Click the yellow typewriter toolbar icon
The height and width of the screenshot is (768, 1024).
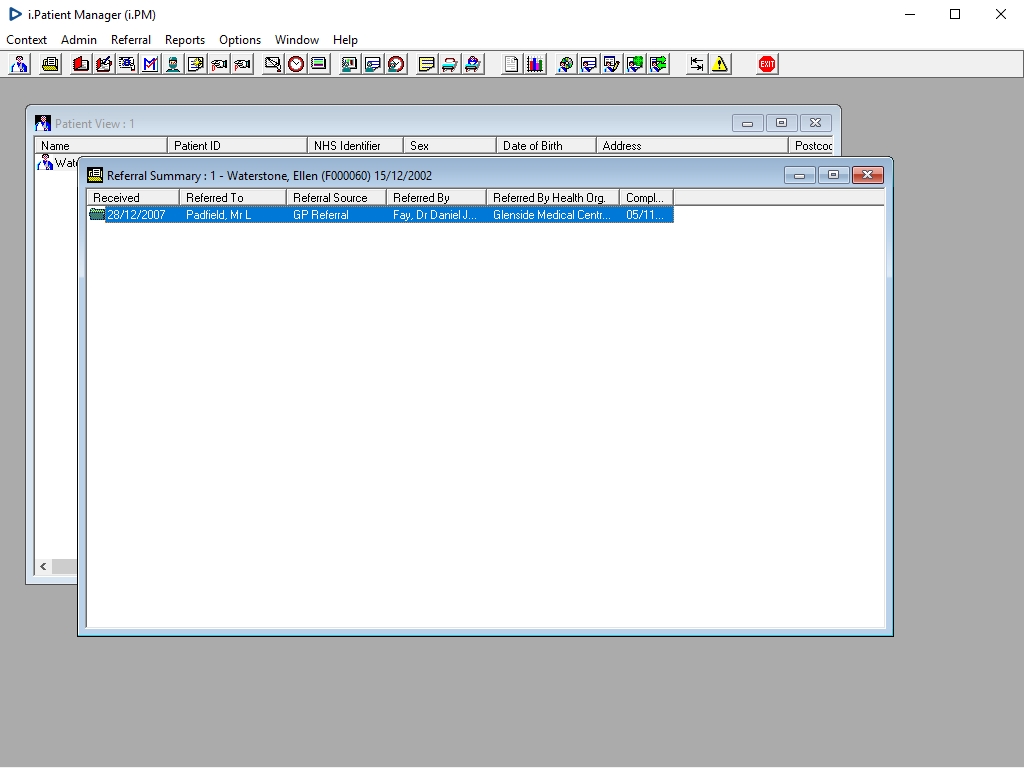[x=50, y=64]
